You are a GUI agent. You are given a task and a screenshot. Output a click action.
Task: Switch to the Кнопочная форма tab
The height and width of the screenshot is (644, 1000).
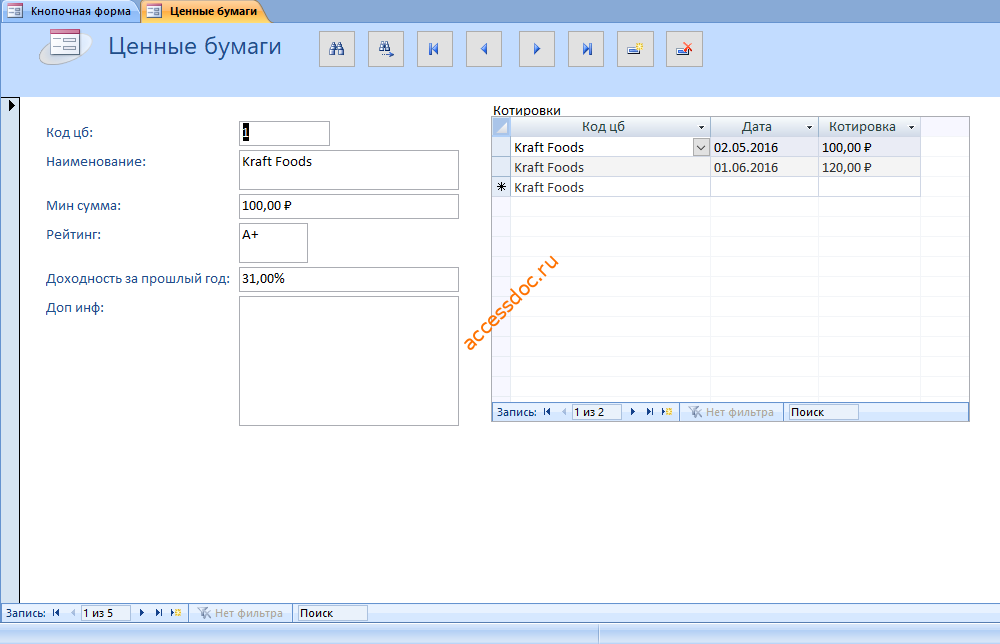(x=70, y=11)
